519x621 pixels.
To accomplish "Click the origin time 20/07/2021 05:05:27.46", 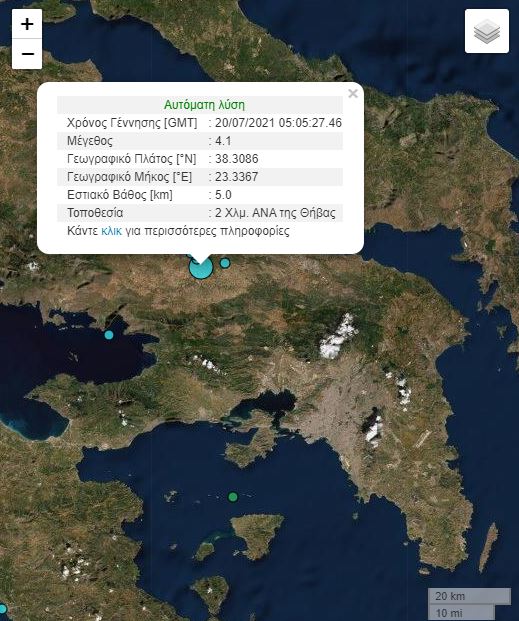I will click(278, 122).
